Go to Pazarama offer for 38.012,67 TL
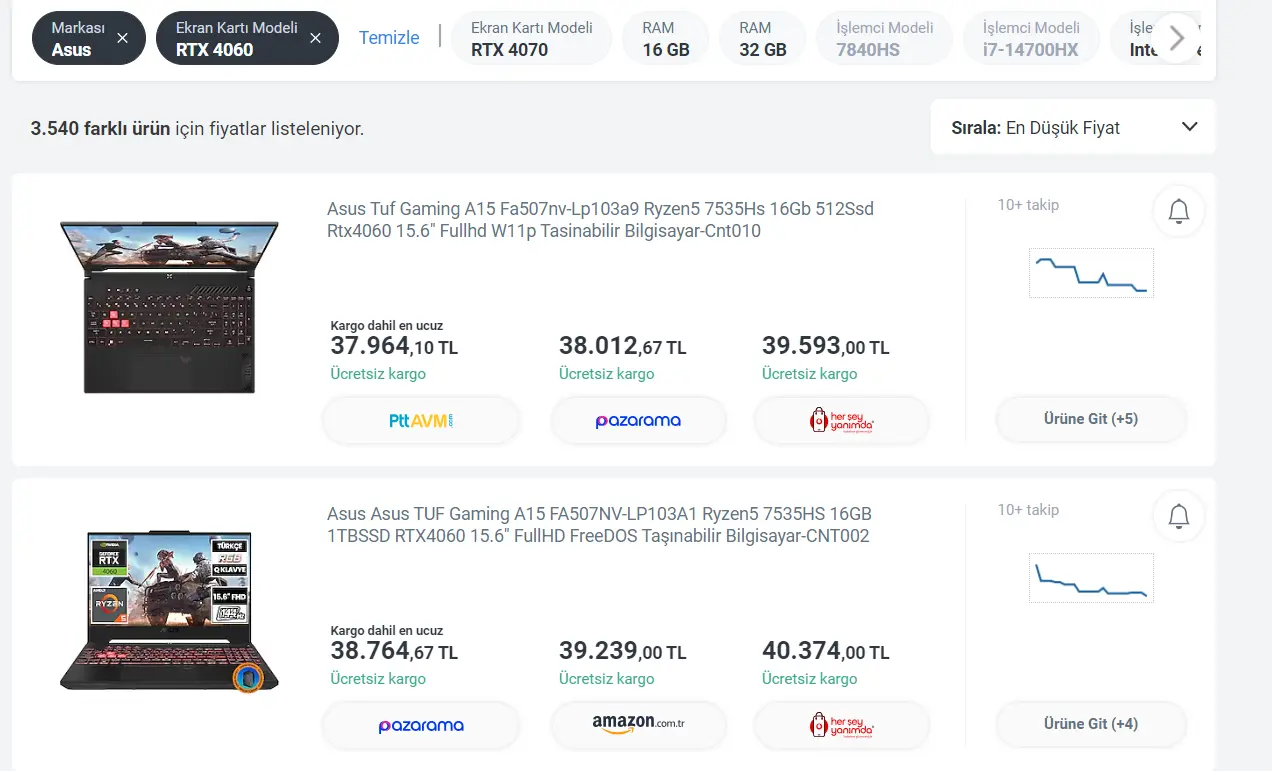1272x771 pixels. click(638, 421)
